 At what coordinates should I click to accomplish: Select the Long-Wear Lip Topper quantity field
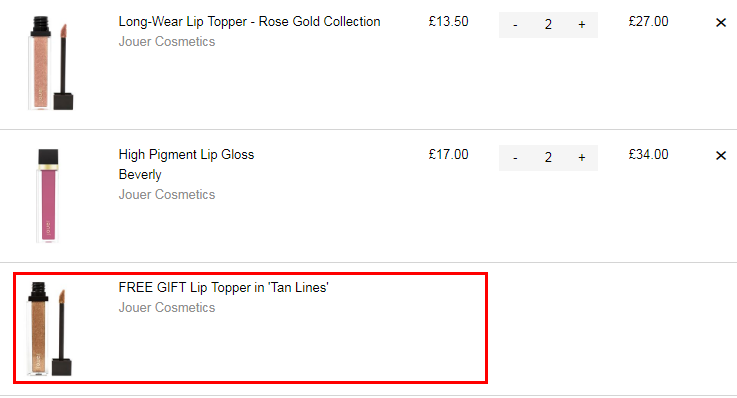(x=548, y=24)
